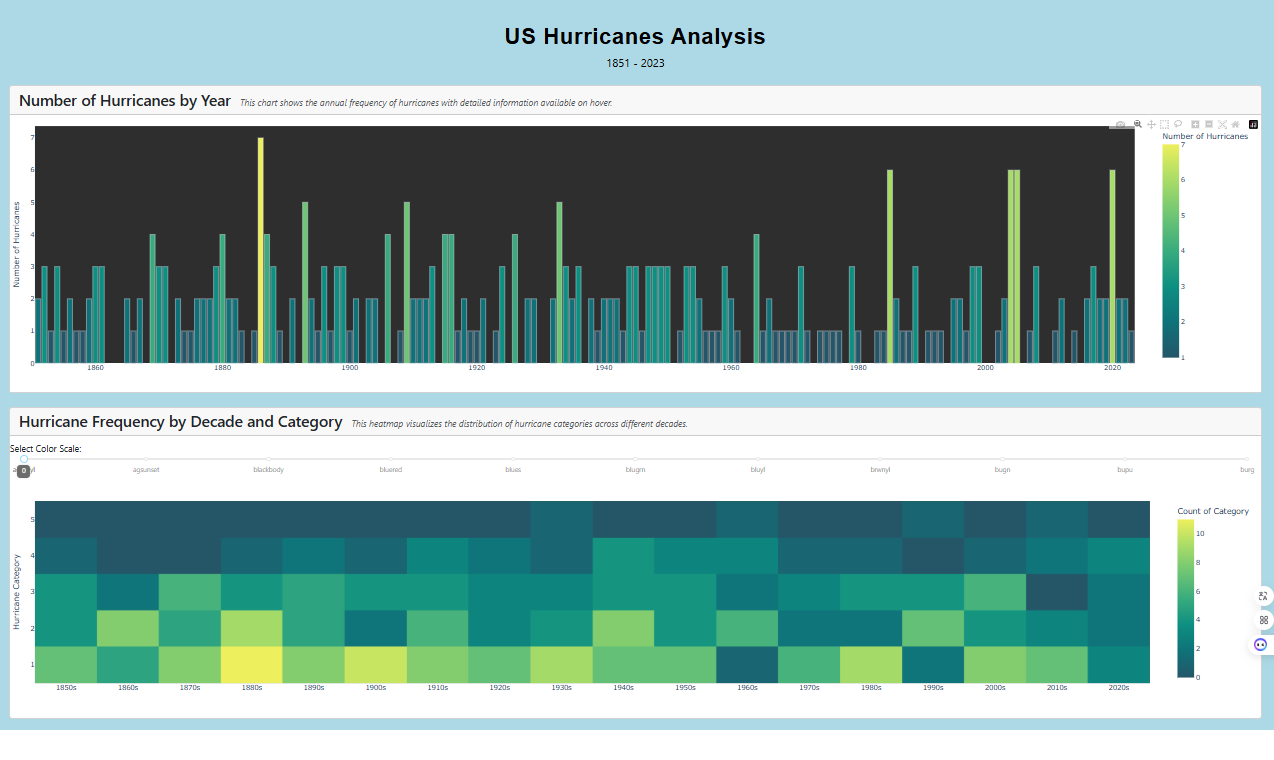
Task: Activate the Lasso Select tool
Action: (x=1178, y=124)
